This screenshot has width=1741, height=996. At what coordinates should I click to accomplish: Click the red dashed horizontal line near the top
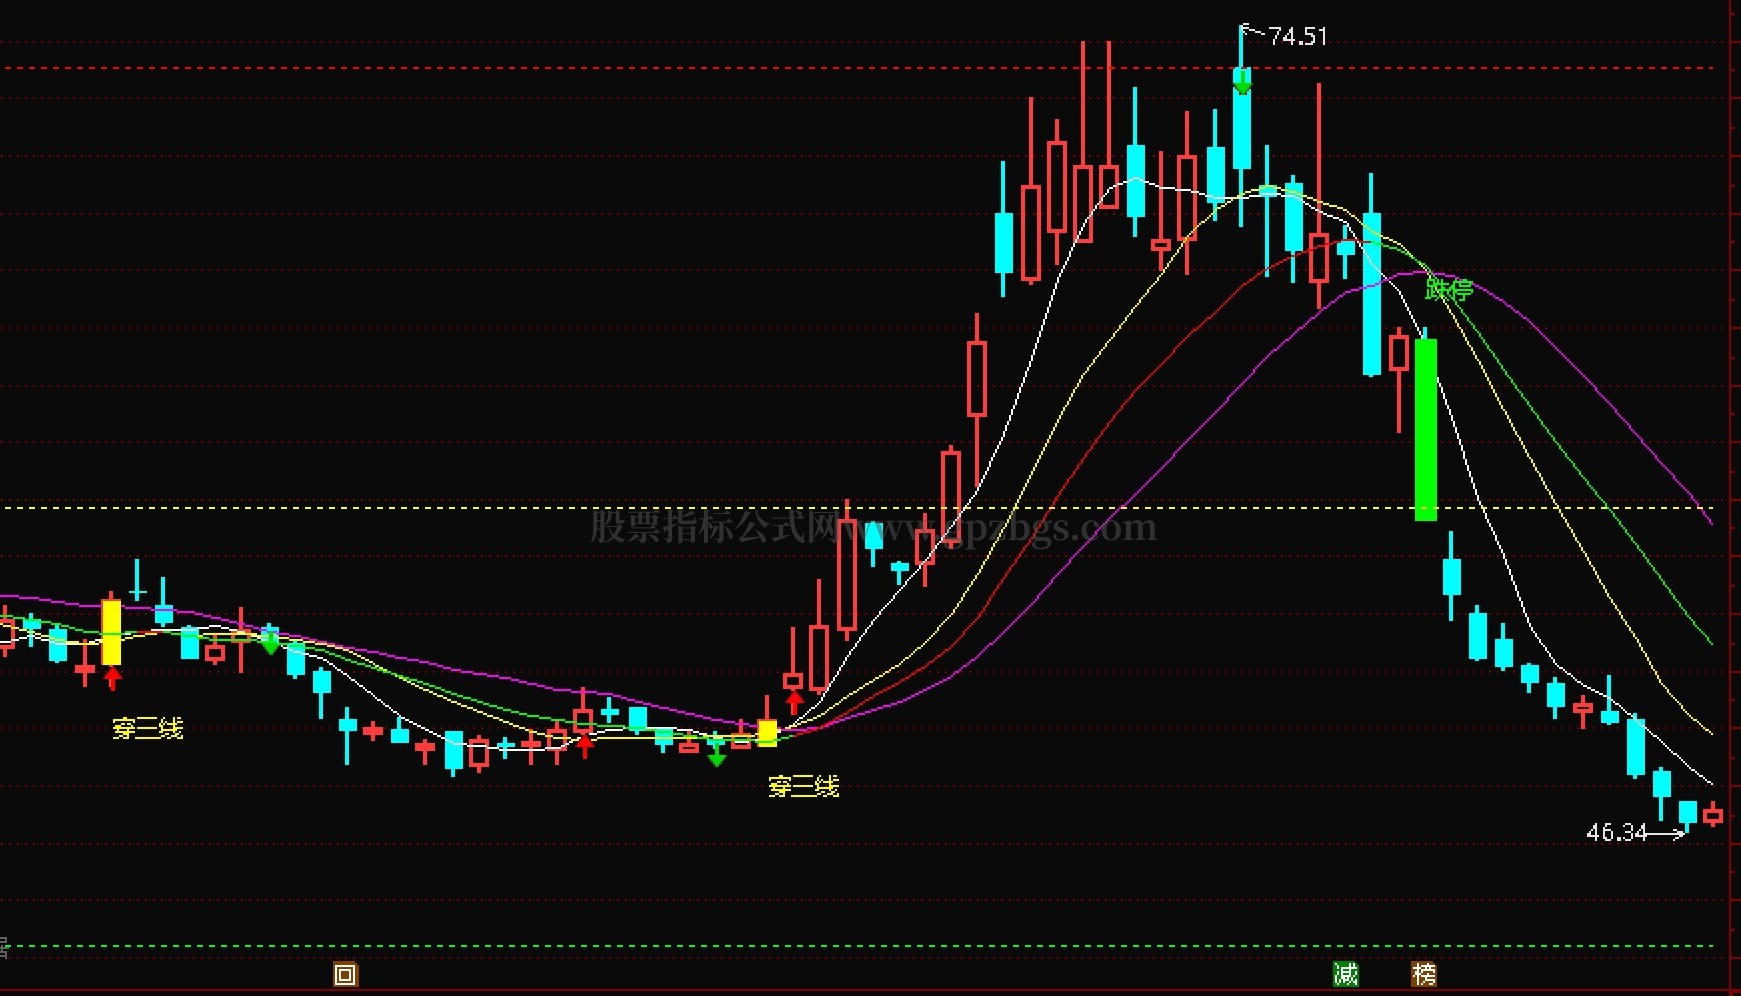600,69
